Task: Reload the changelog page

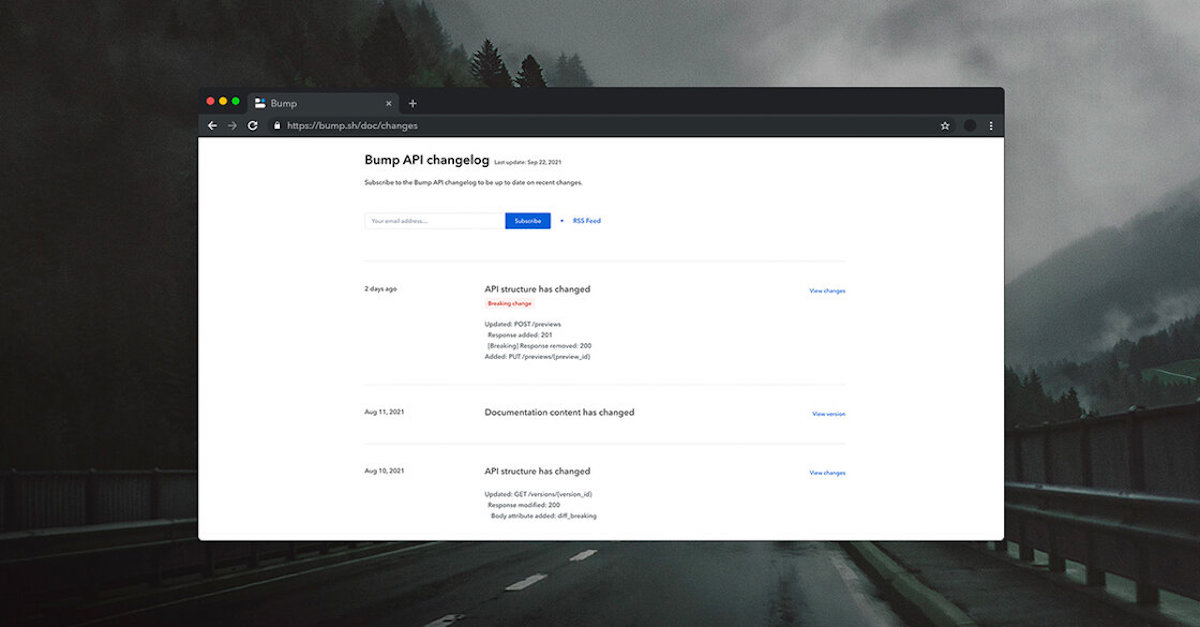Action: 252,125
